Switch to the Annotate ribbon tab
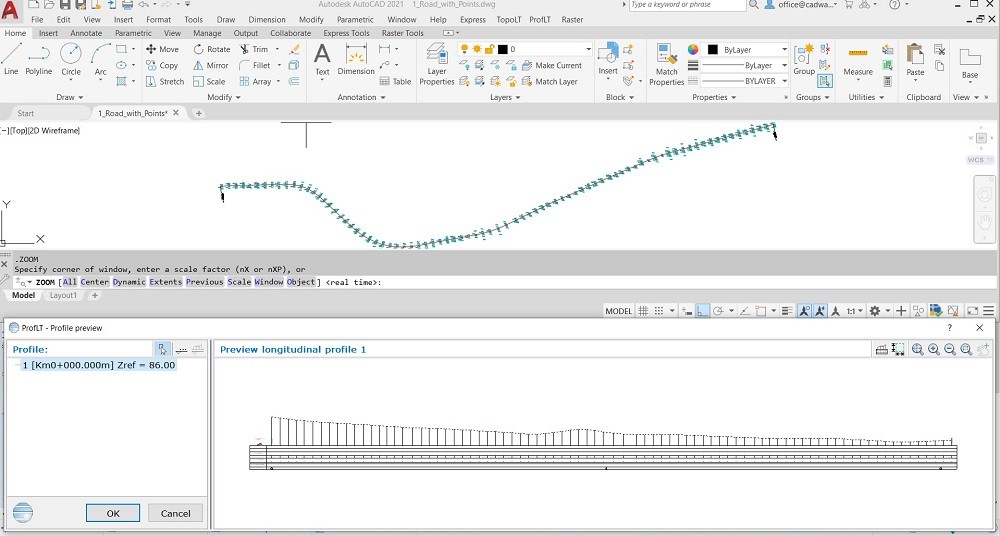This screenshot has width=1000, height=536. [x=86, y=33]
